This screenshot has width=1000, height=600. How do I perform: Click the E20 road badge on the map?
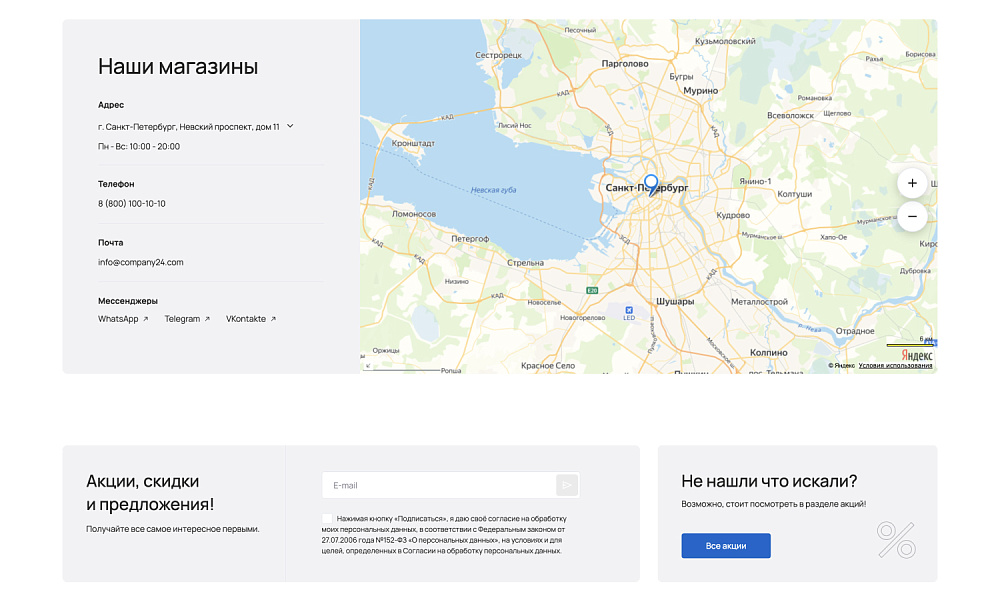(592, 290)
